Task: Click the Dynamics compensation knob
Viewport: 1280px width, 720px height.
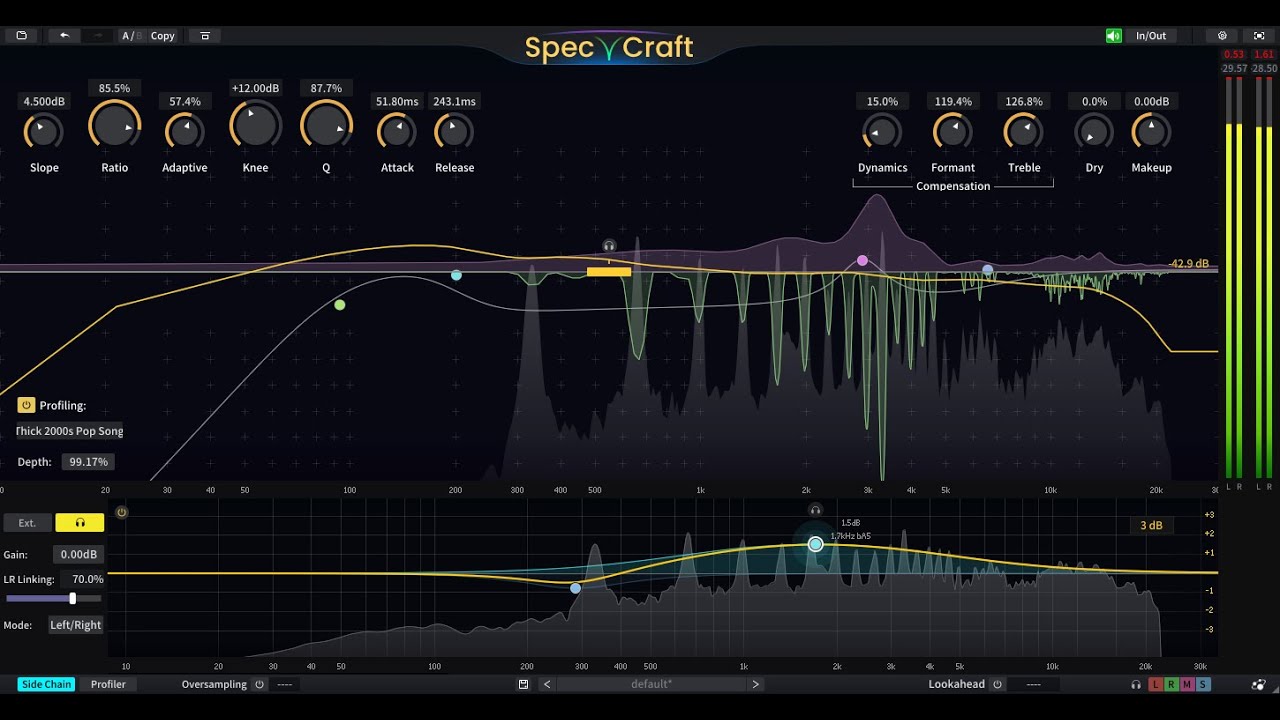Action: tap(882, 131)
